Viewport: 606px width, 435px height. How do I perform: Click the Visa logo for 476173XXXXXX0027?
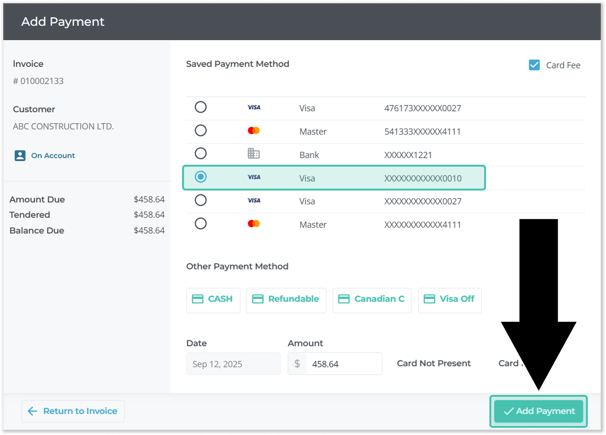pos(253,108)
